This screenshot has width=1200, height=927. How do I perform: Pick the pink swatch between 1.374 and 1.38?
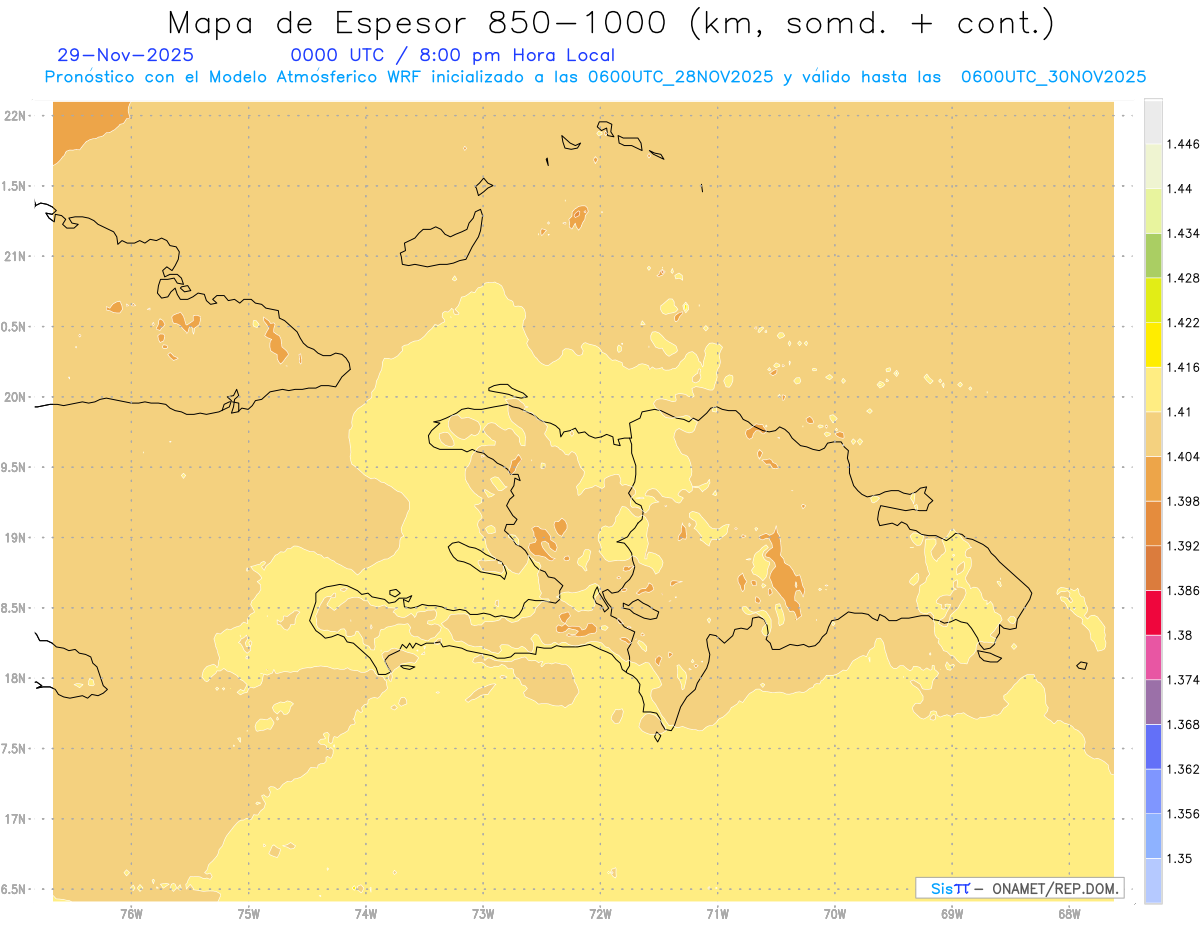tap(1153, 657)
